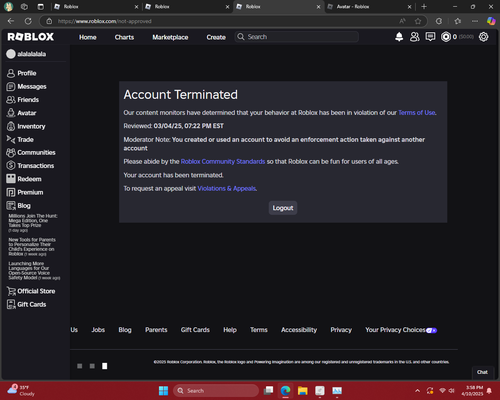
Task: Open the tab actions menu icon
Action: pyautogui.click(x=41, y=6)
